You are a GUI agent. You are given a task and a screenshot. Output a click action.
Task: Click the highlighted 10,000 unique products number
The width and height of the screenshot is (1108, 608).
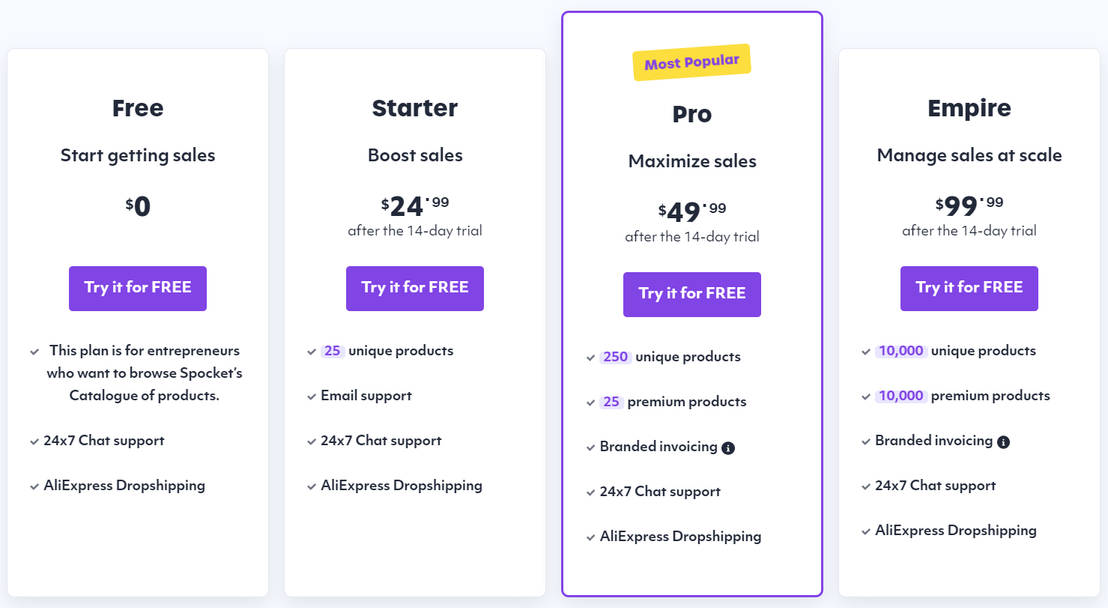click(x=900, y=351)
